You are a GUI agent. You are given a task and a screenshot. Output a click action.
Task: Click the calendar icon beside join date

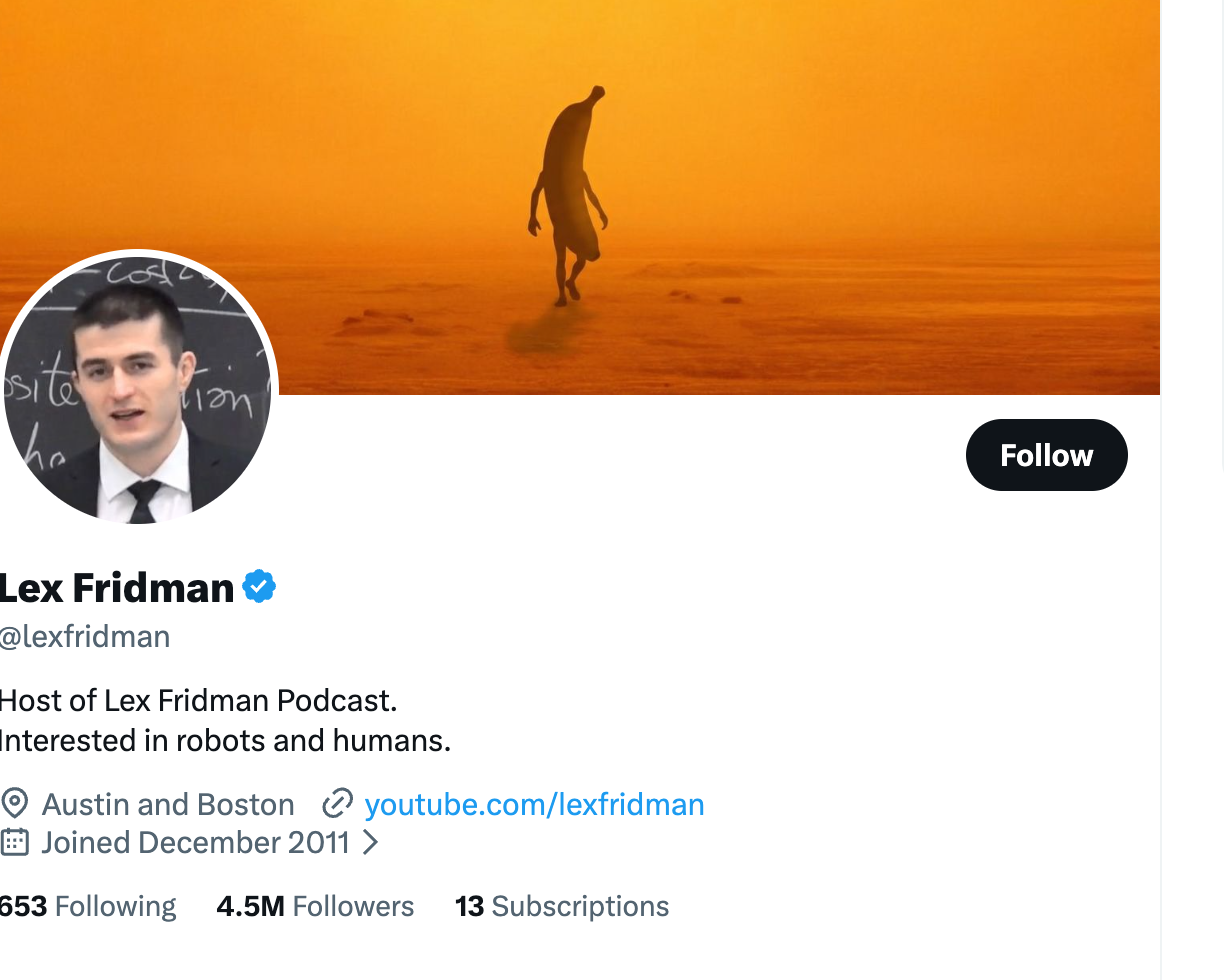(14, 842)
